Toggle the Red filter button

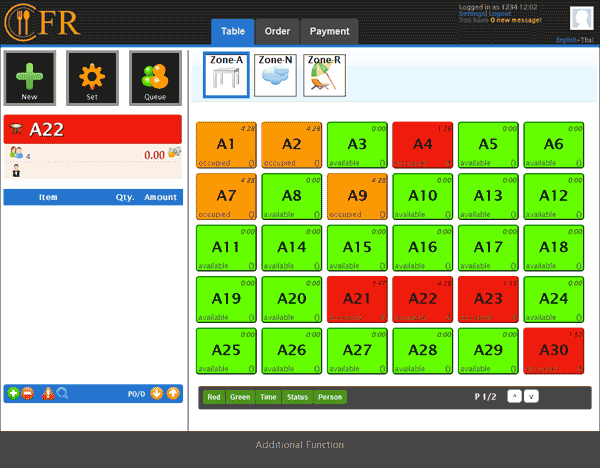click(213, 397)
